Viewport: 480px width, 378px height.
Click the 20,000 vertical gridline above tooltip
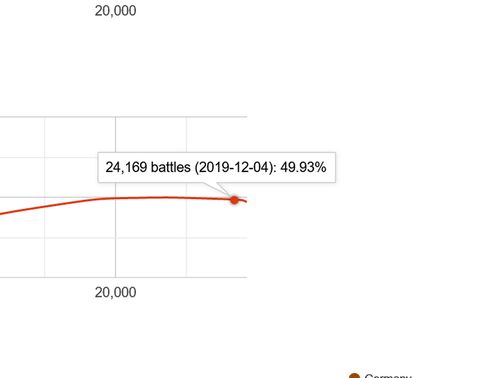pyautogui.click(x=116, y=134)
